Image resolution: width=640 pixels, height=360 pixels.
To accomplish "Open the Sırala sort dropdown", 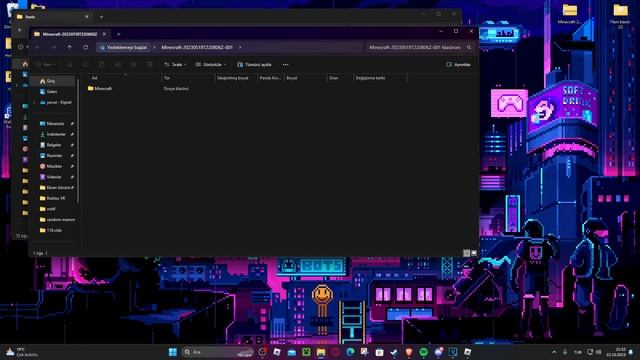I will [x=175, y=64].
